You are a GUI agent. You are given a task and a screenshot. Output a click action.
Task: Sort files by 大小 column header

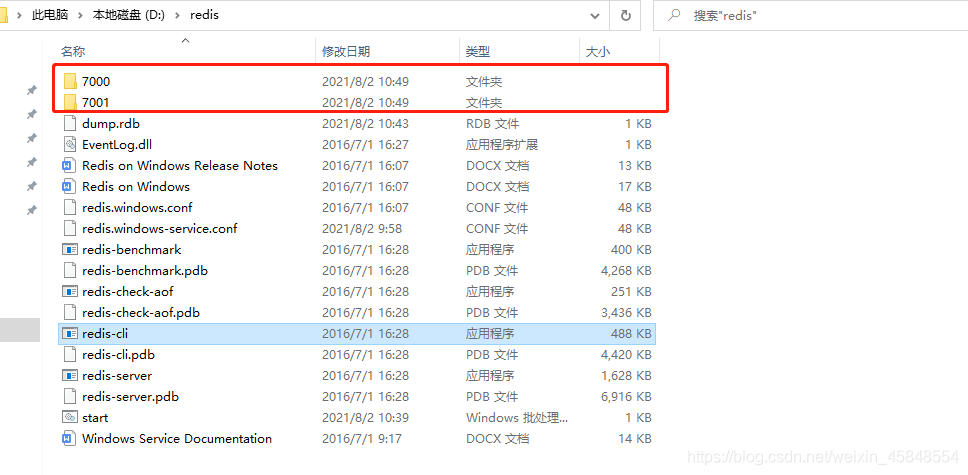[x=597, y=51]
